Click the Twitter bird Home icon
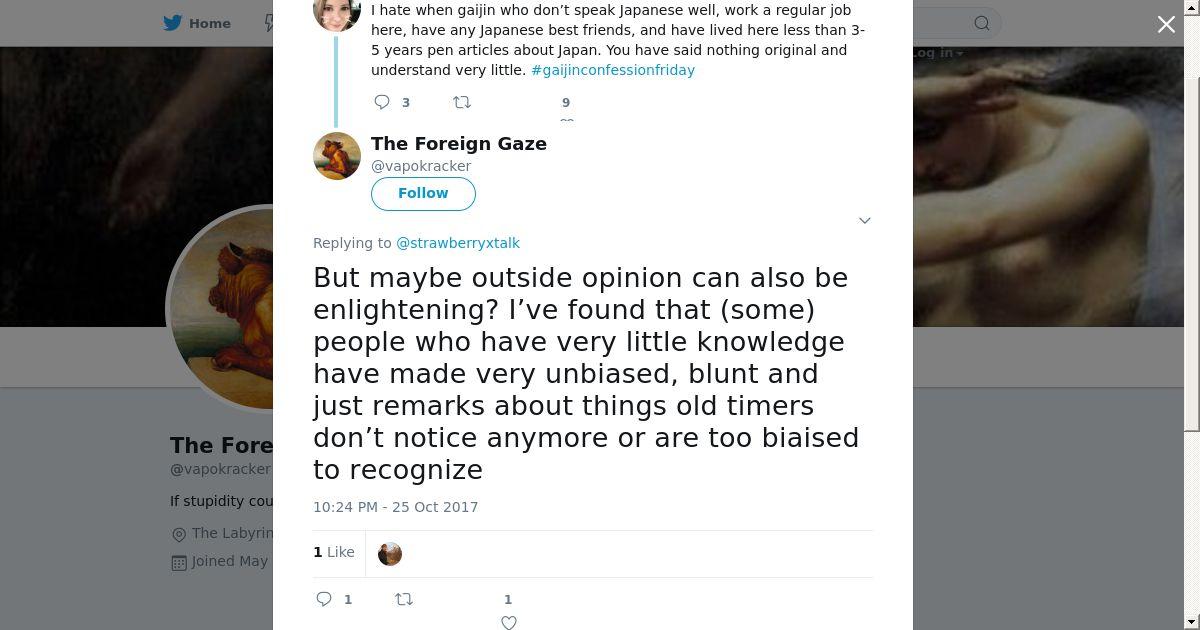1200x630 pixels. click(x=173, y=23)
